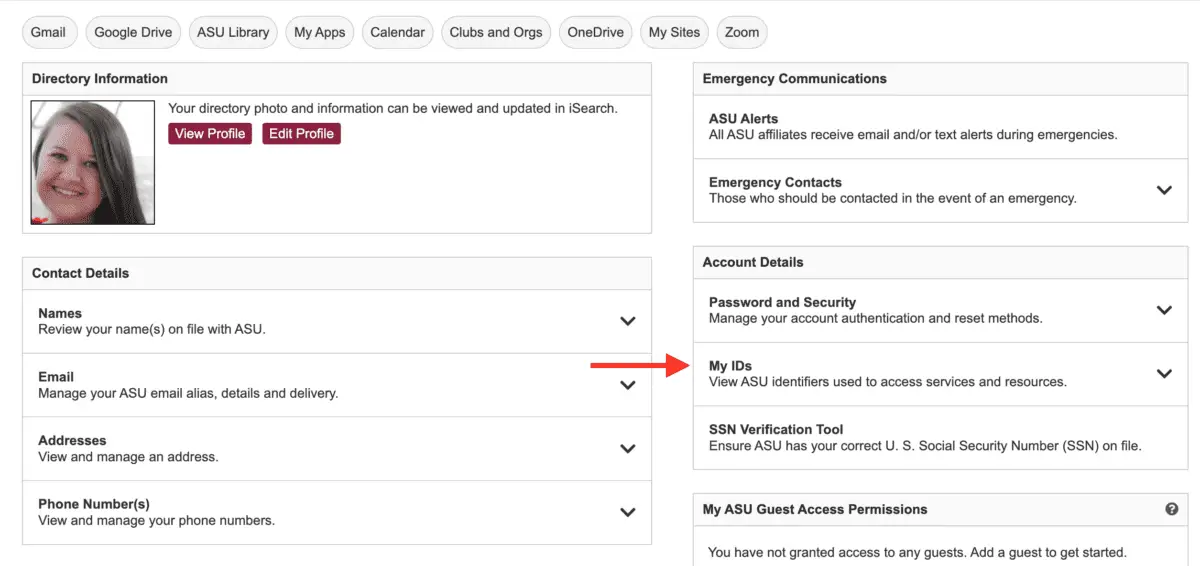1200x566 pixels.
Task: Open the Calendar quick link
Action: (397, 32)
